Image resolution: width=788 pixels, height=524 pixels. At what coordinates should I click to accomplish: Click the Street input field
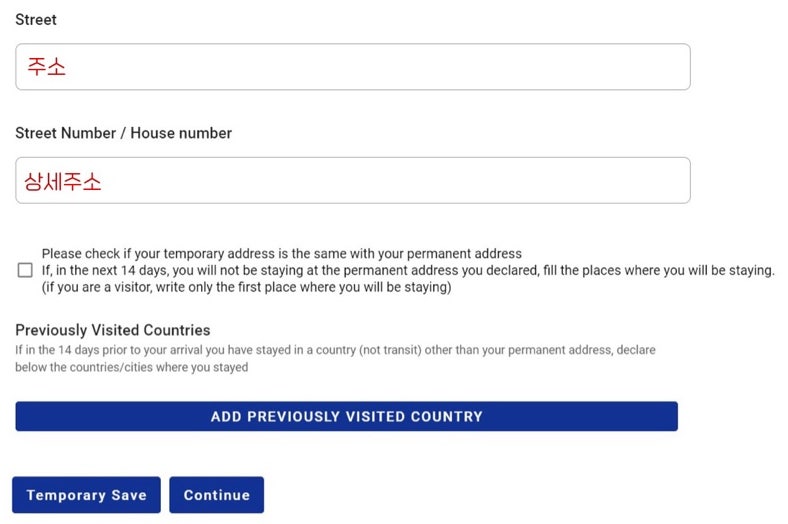[x=352, y=67]
